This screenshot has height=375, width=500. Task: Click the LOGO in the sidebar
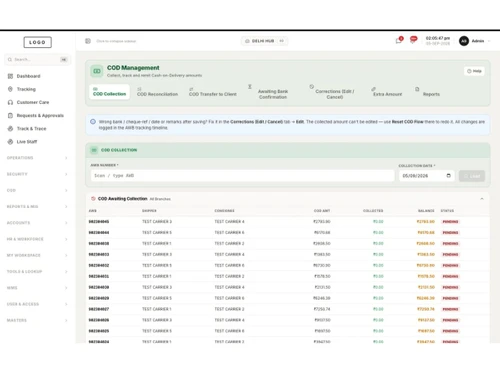(x=38, y=42)
